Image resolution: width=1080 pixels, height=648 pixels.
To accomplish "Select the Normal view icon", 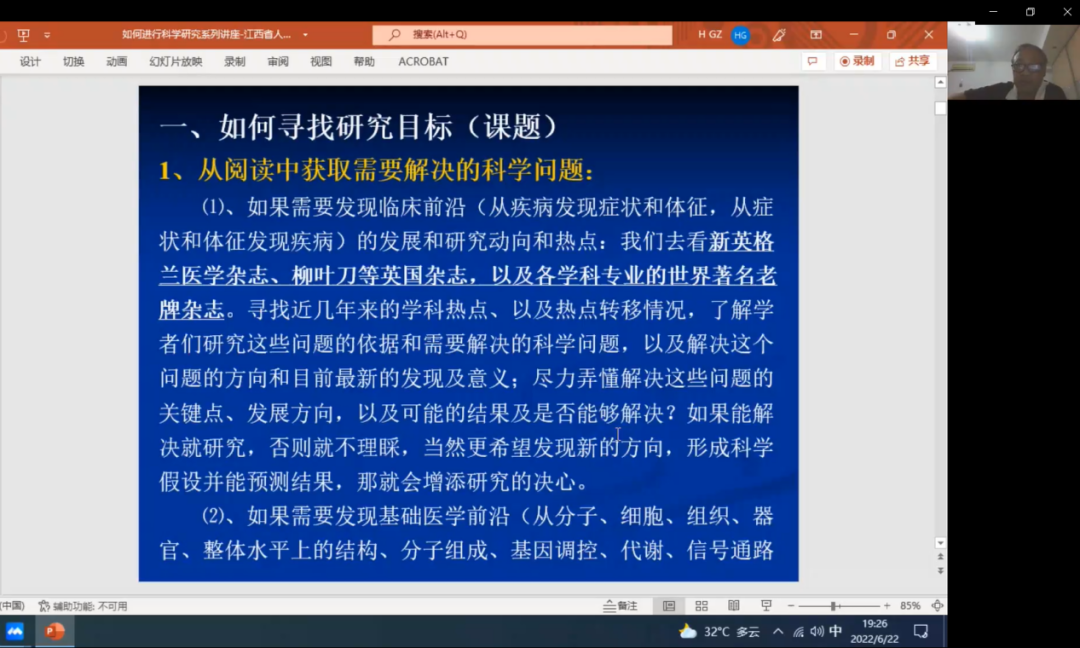I will 668,605.
